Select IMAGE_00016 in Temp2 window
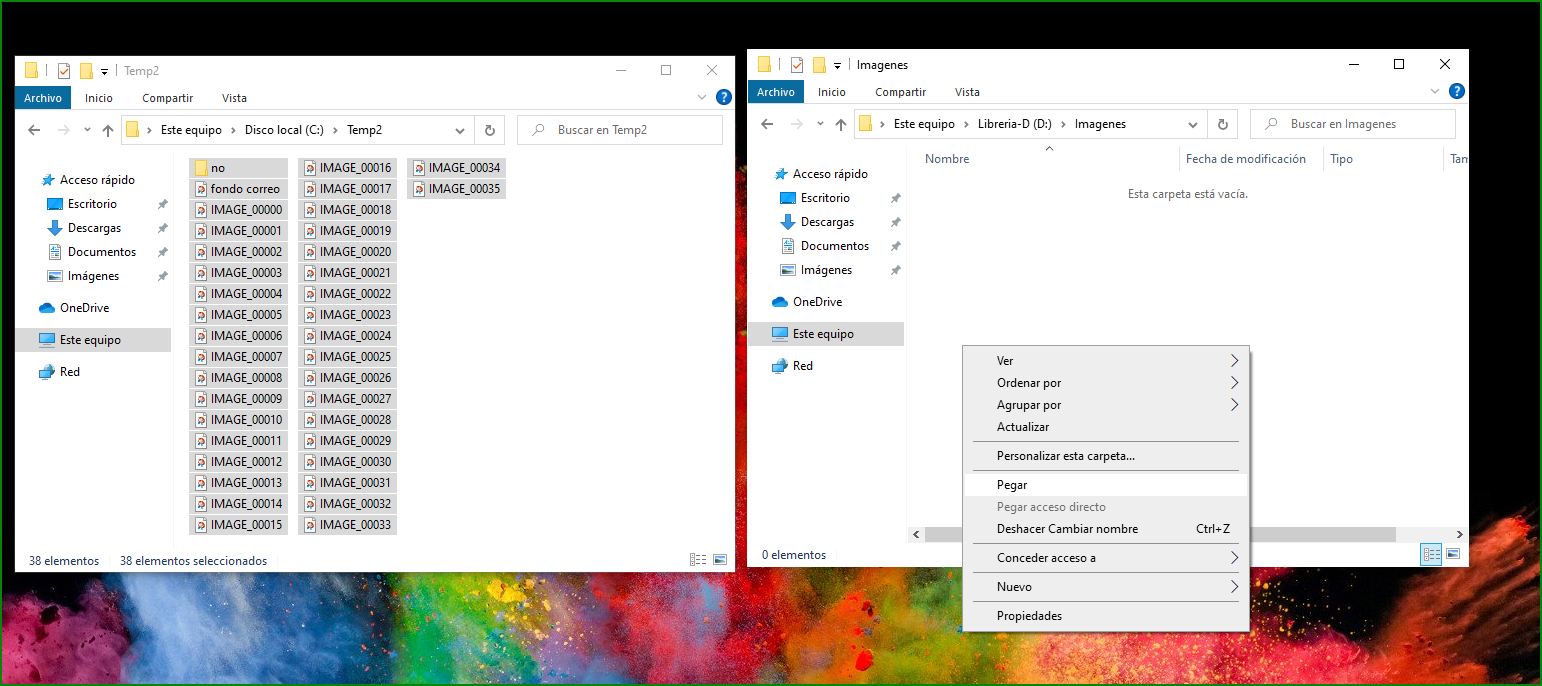Image resolution: width=1542 pixels, height=686 pixels. click(x=347, y=168)
